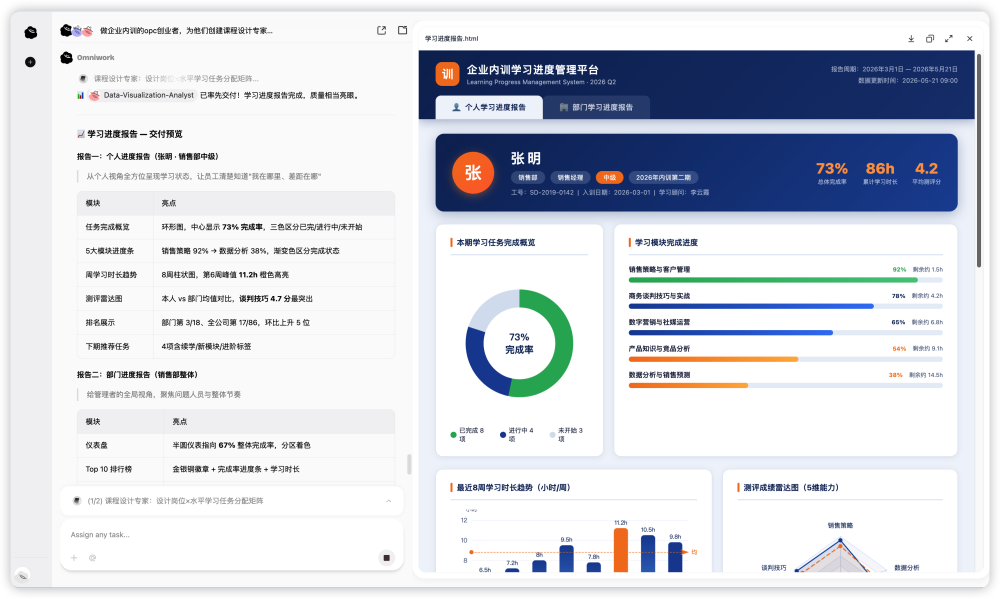1000x599 pixels.
Task: Click the orange 11.2h peak bar in weekly chart
Action: [x=621, y=549]
